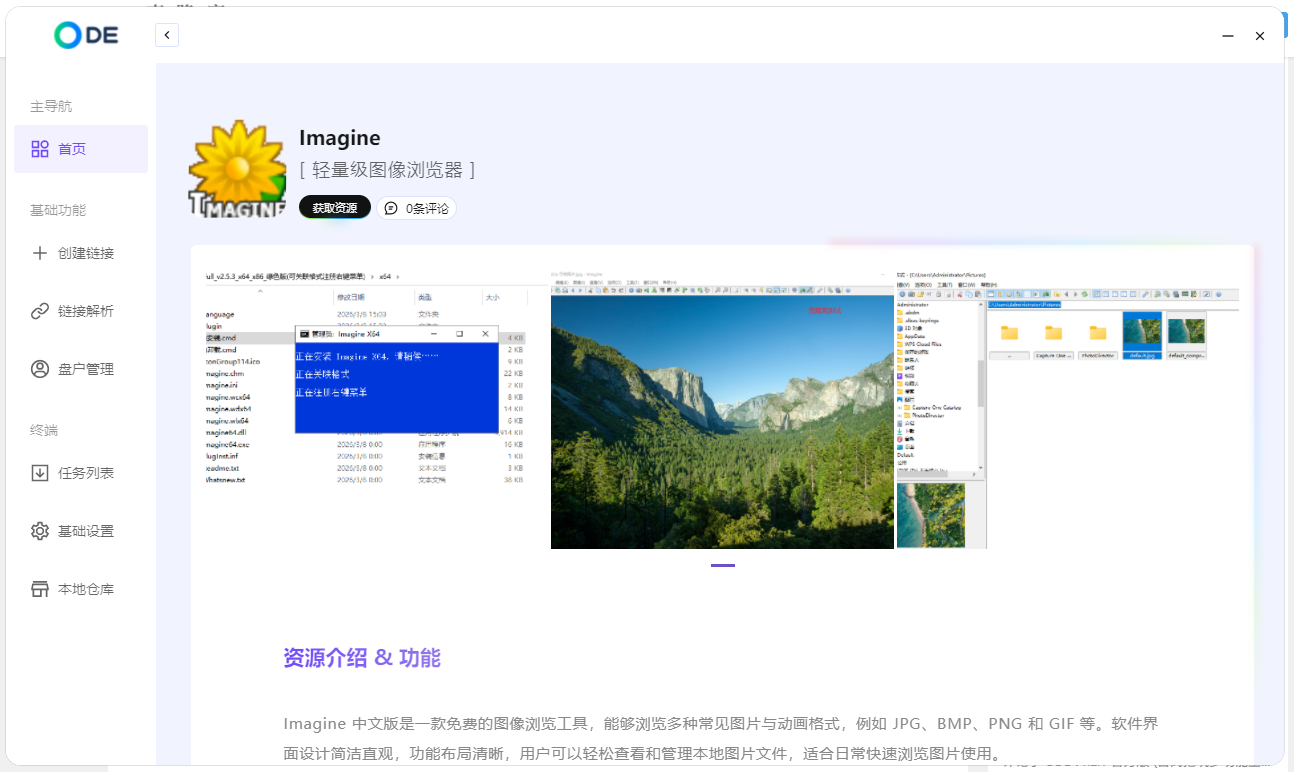Open 创建链接 in the sidebar
This screenshot has width=1294, height=772.
click(81, 253)
